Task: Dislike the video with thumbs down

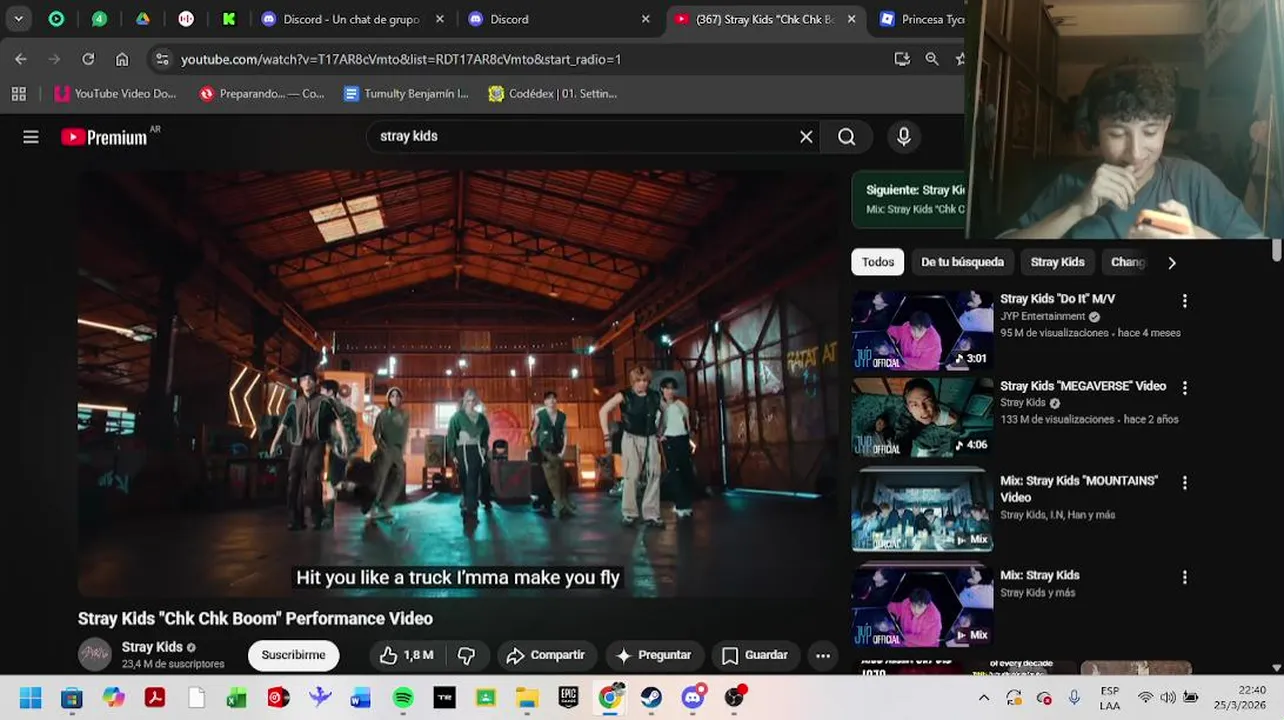Action: pos(466,655)
